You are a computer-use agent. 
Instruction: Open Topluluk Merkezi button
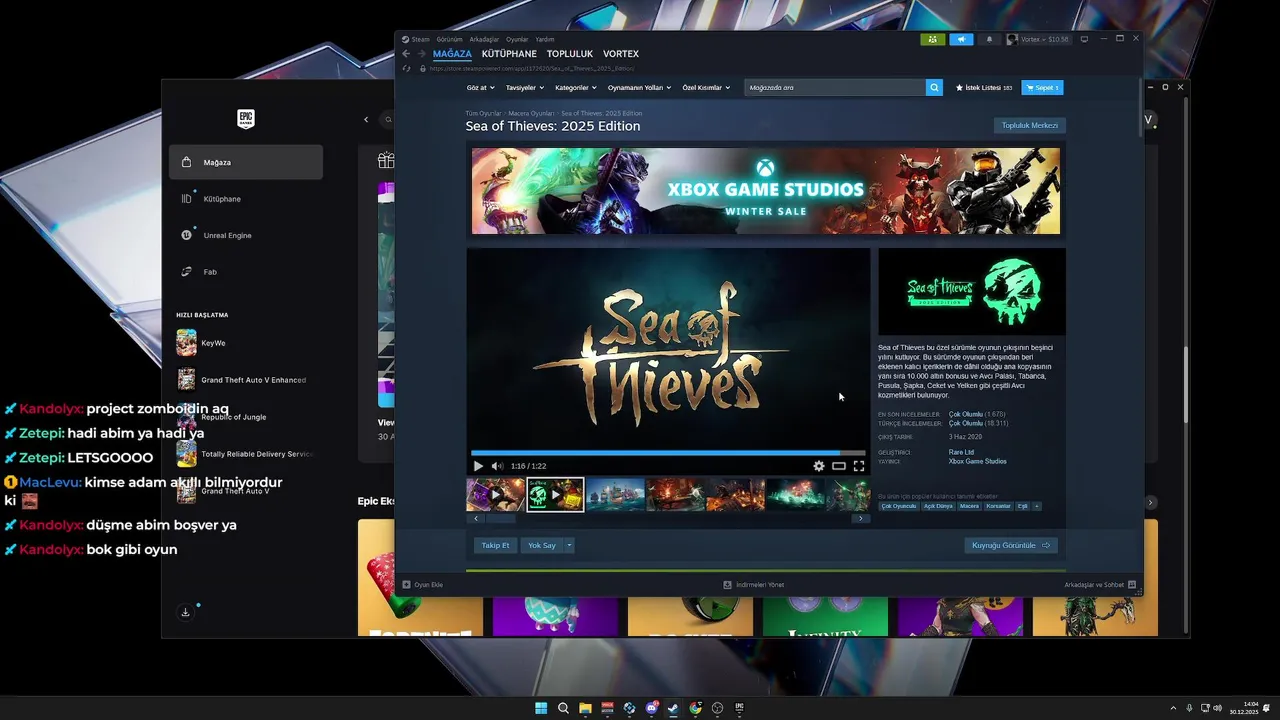pos(1030,125)
